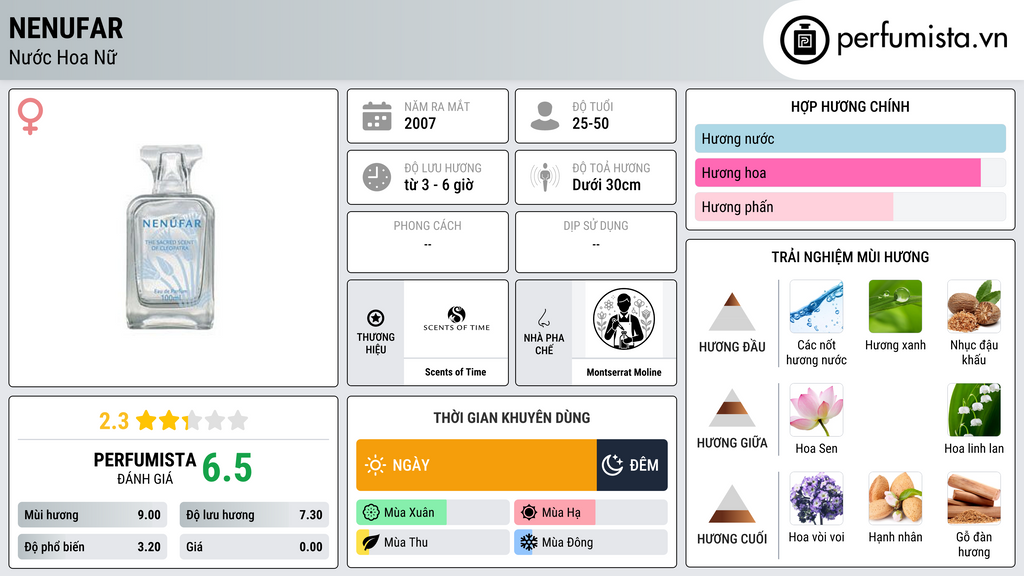Image resolution: width=1024 pixels, height=576 pixels.
Task: Click the Độ lưu hương 7.30 score
Action: 254,515
